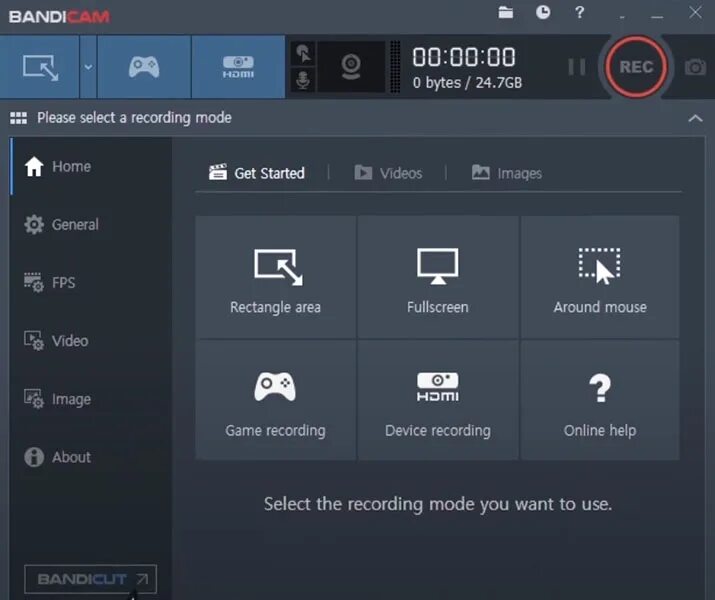Choose Device recording mode tile
Viewport: 715px width, 600px height.
click(x=438, y=400)
